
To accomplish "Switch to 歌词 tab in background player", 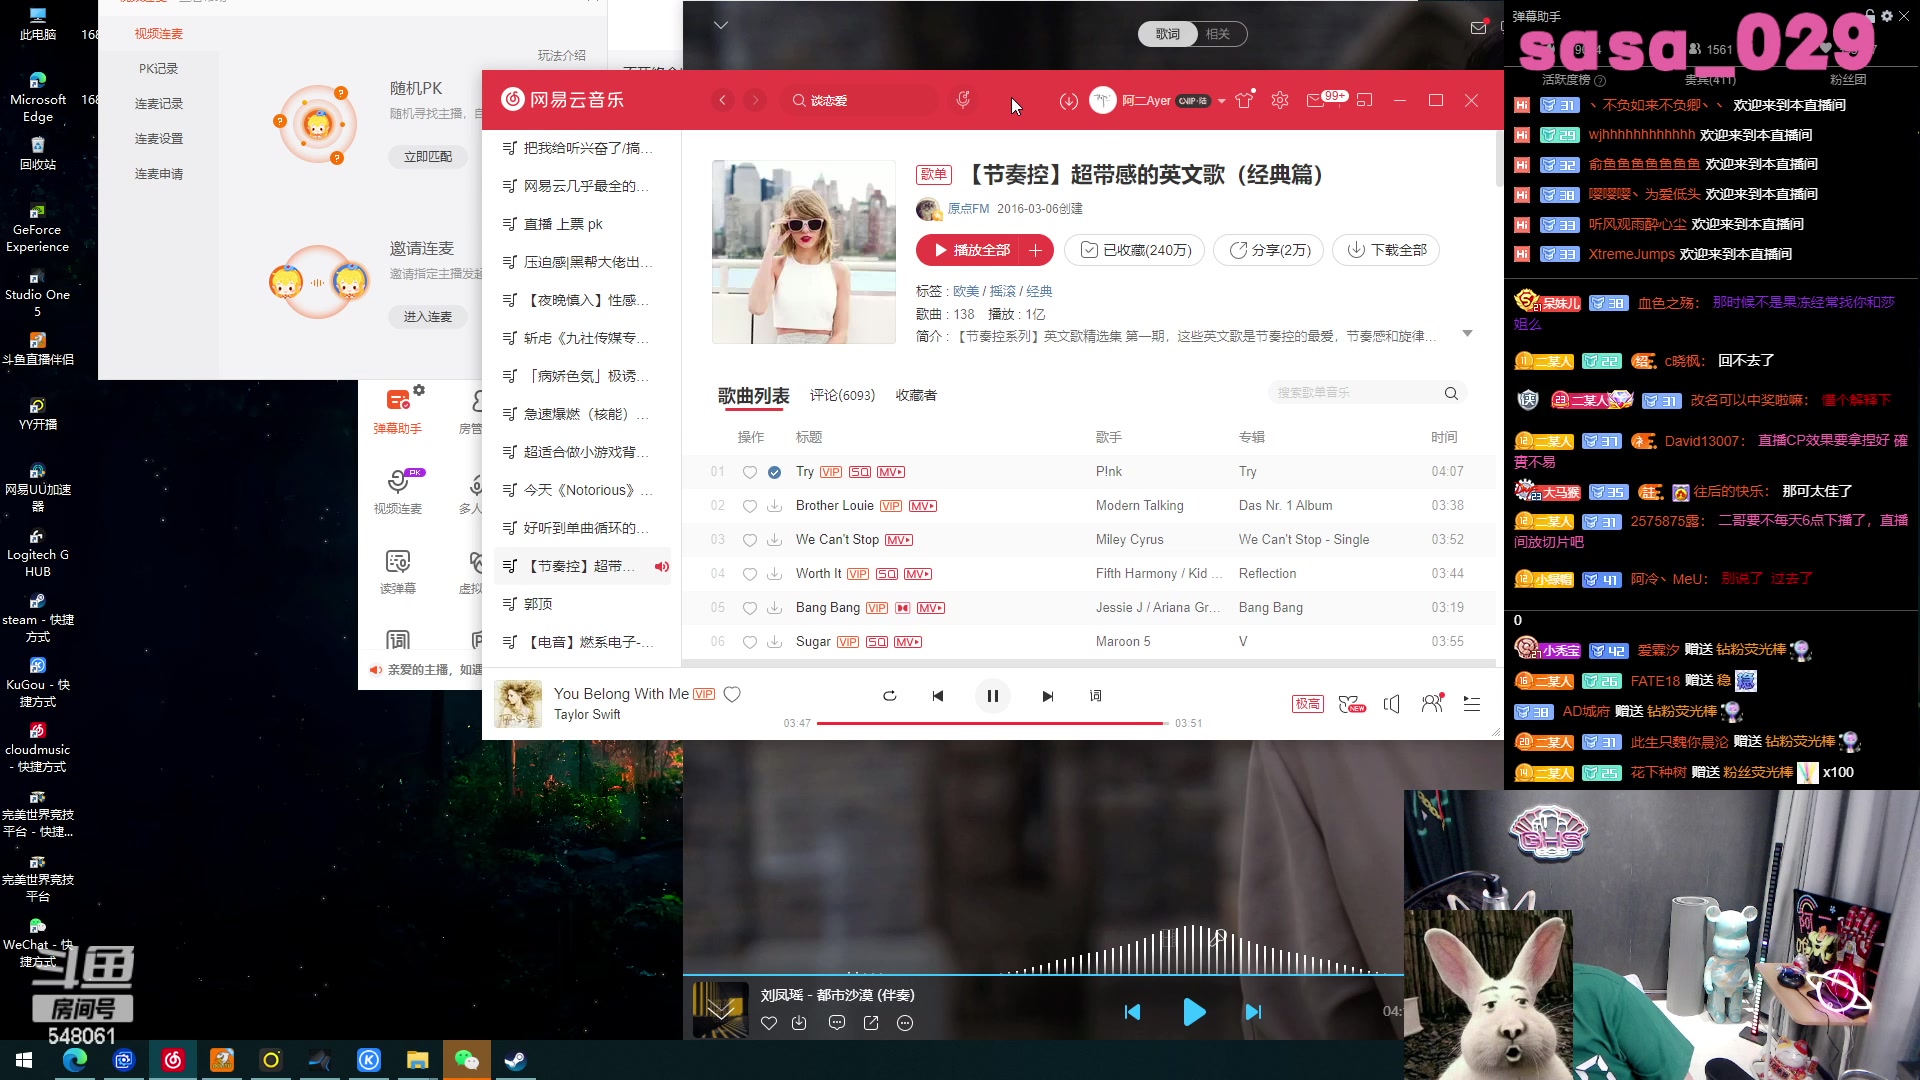I will click(x=1167, y=34).
